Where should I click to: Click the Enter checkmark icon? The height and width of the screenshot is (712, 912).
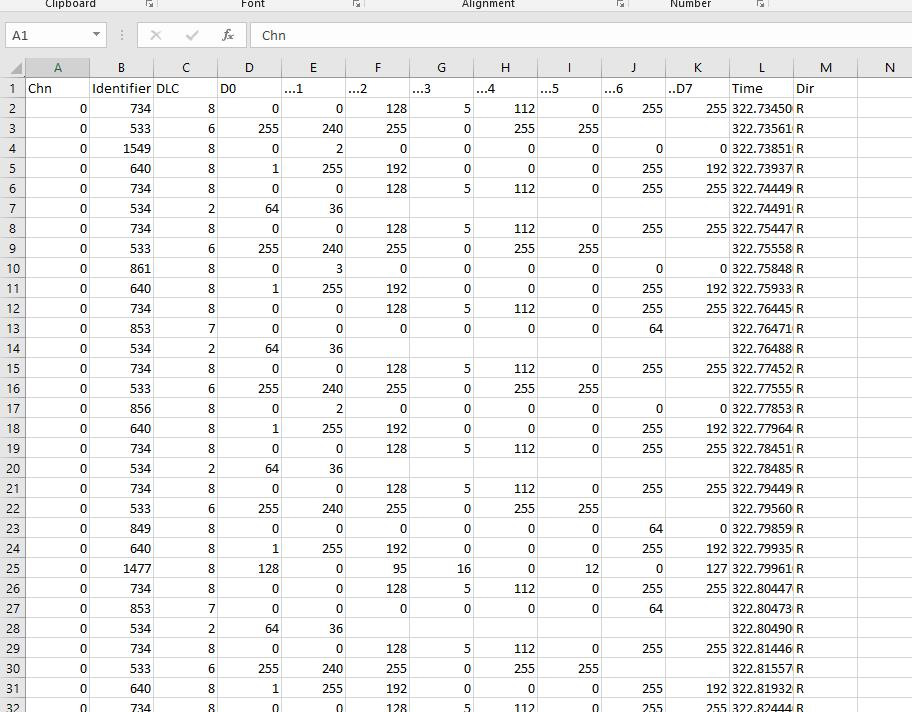point(191,35)
